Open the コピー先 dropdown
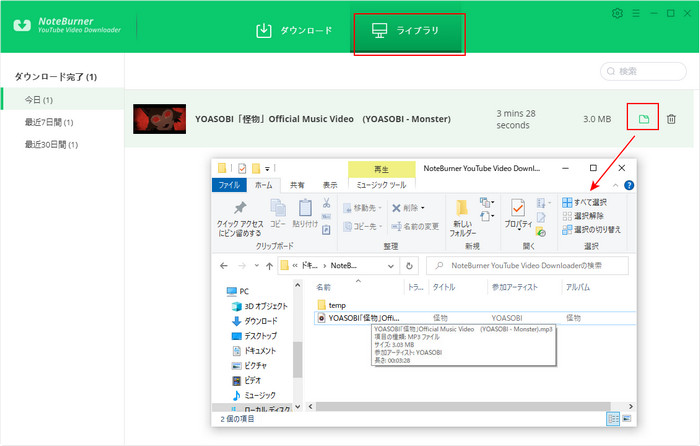 click(x=362, y=226)
